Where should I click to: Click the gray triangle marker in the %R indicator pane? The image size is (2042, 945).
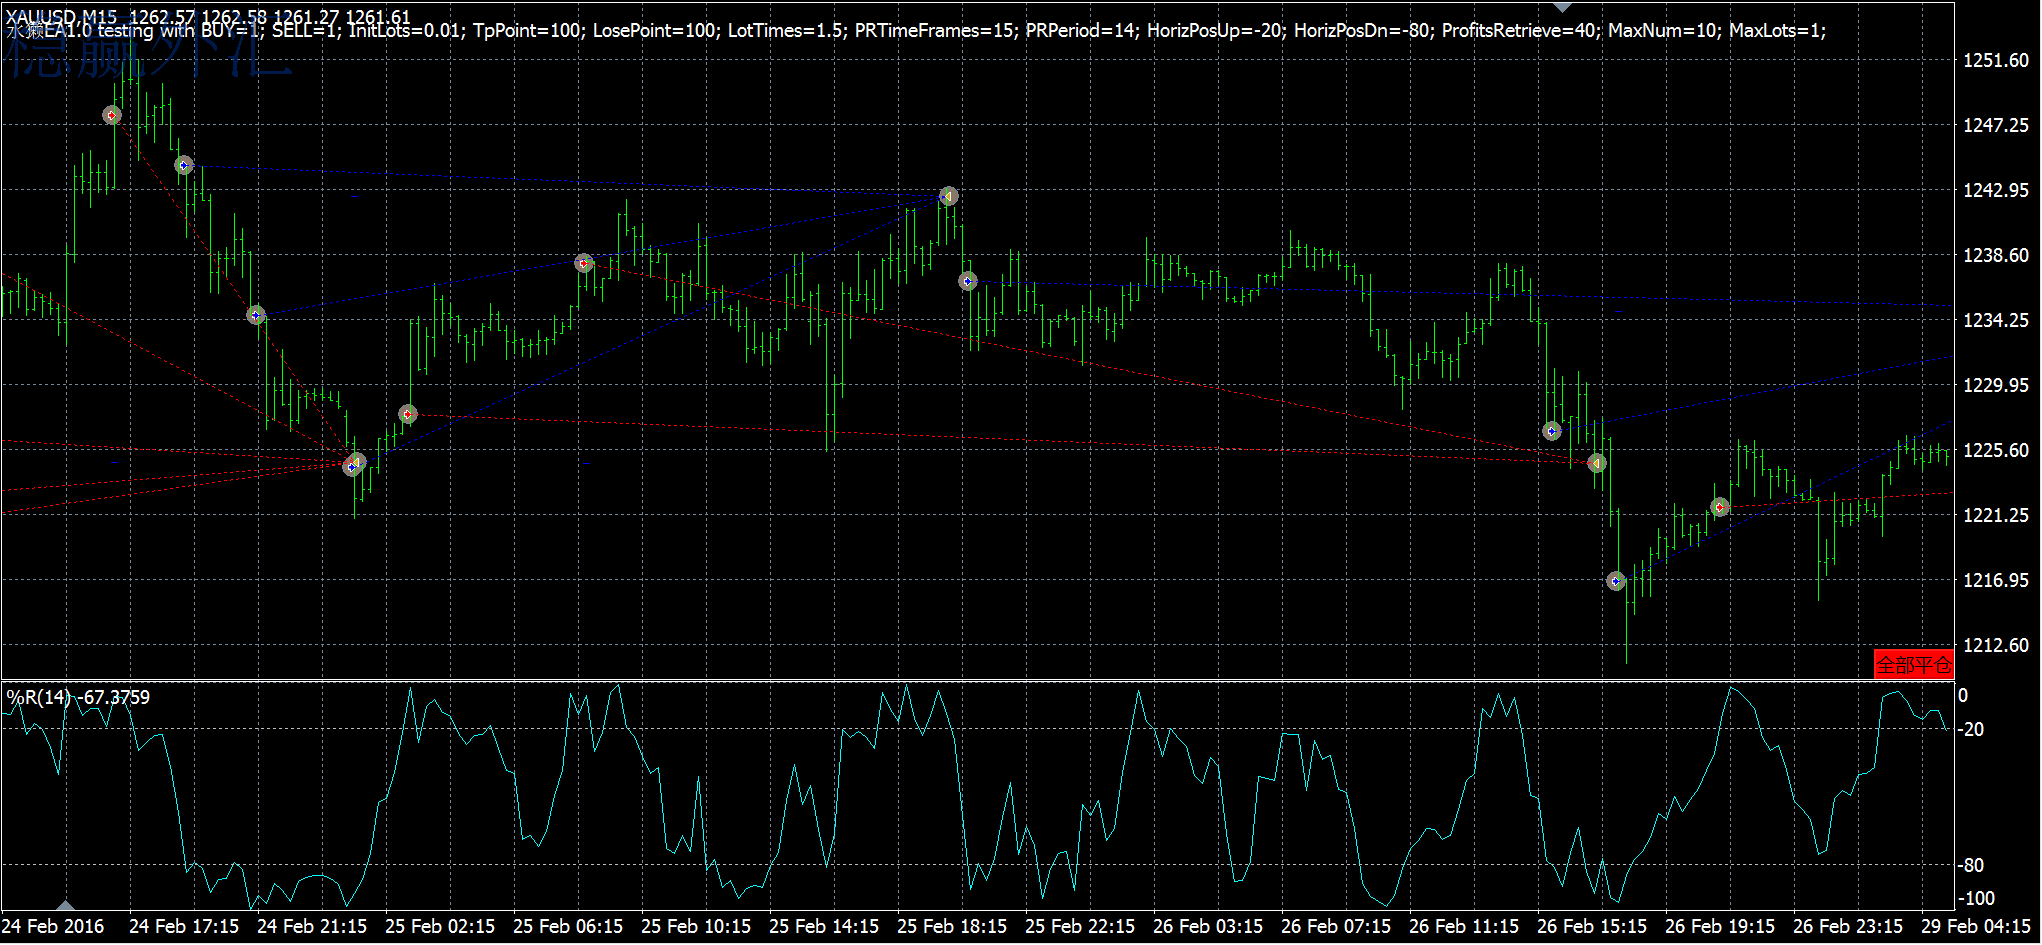(x=65, y=905)
